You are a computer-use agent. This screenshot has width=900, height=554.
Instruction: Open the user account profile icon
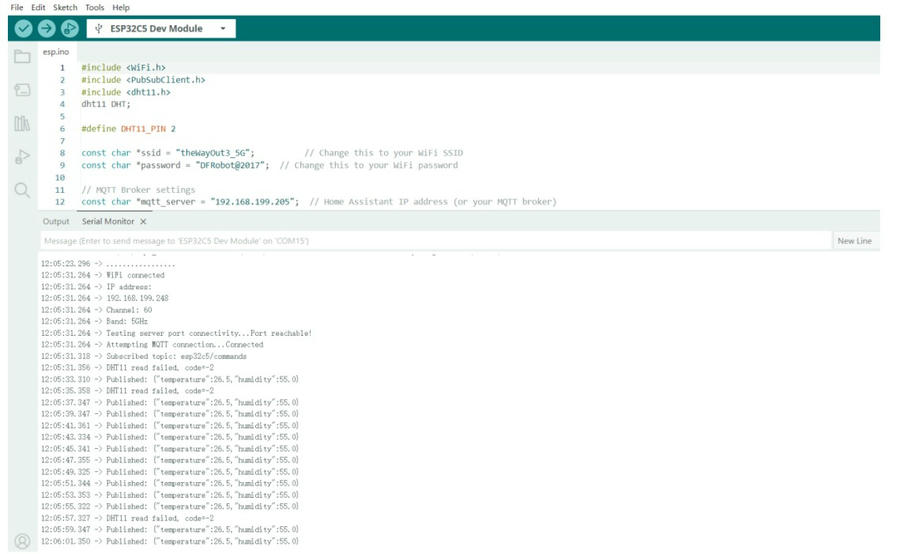(x=22, y=541)
